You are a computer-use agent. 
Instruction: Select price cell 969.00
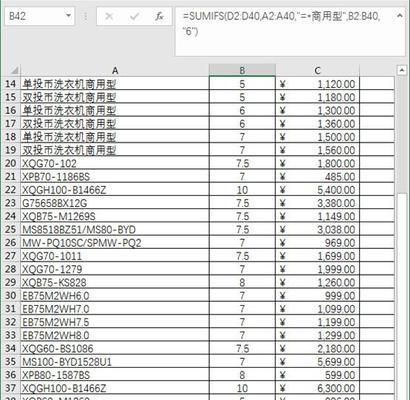pos(318,242)
